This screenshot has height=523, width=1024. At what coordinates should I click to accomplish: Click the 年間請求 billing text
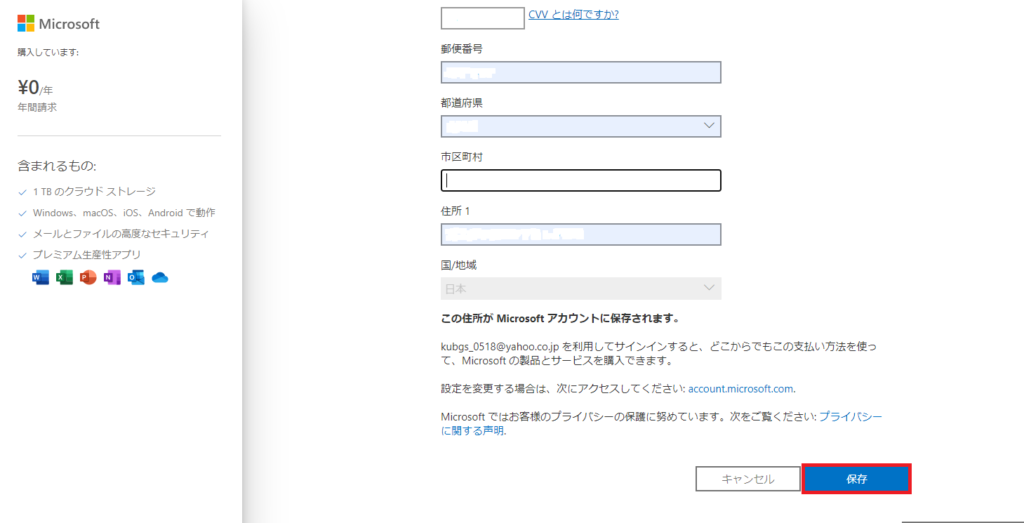point(37,107)
